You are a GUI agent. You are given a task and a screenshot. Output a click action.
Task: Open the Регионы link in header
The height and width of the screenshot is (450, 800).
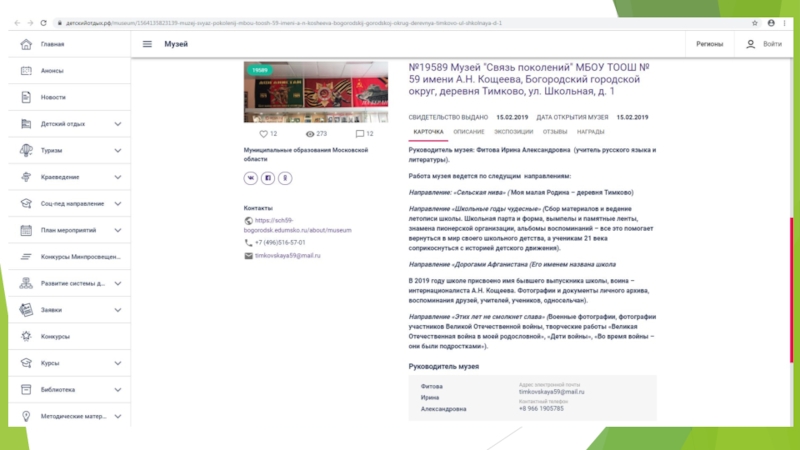pyautogui.click(x=709, y=44)
